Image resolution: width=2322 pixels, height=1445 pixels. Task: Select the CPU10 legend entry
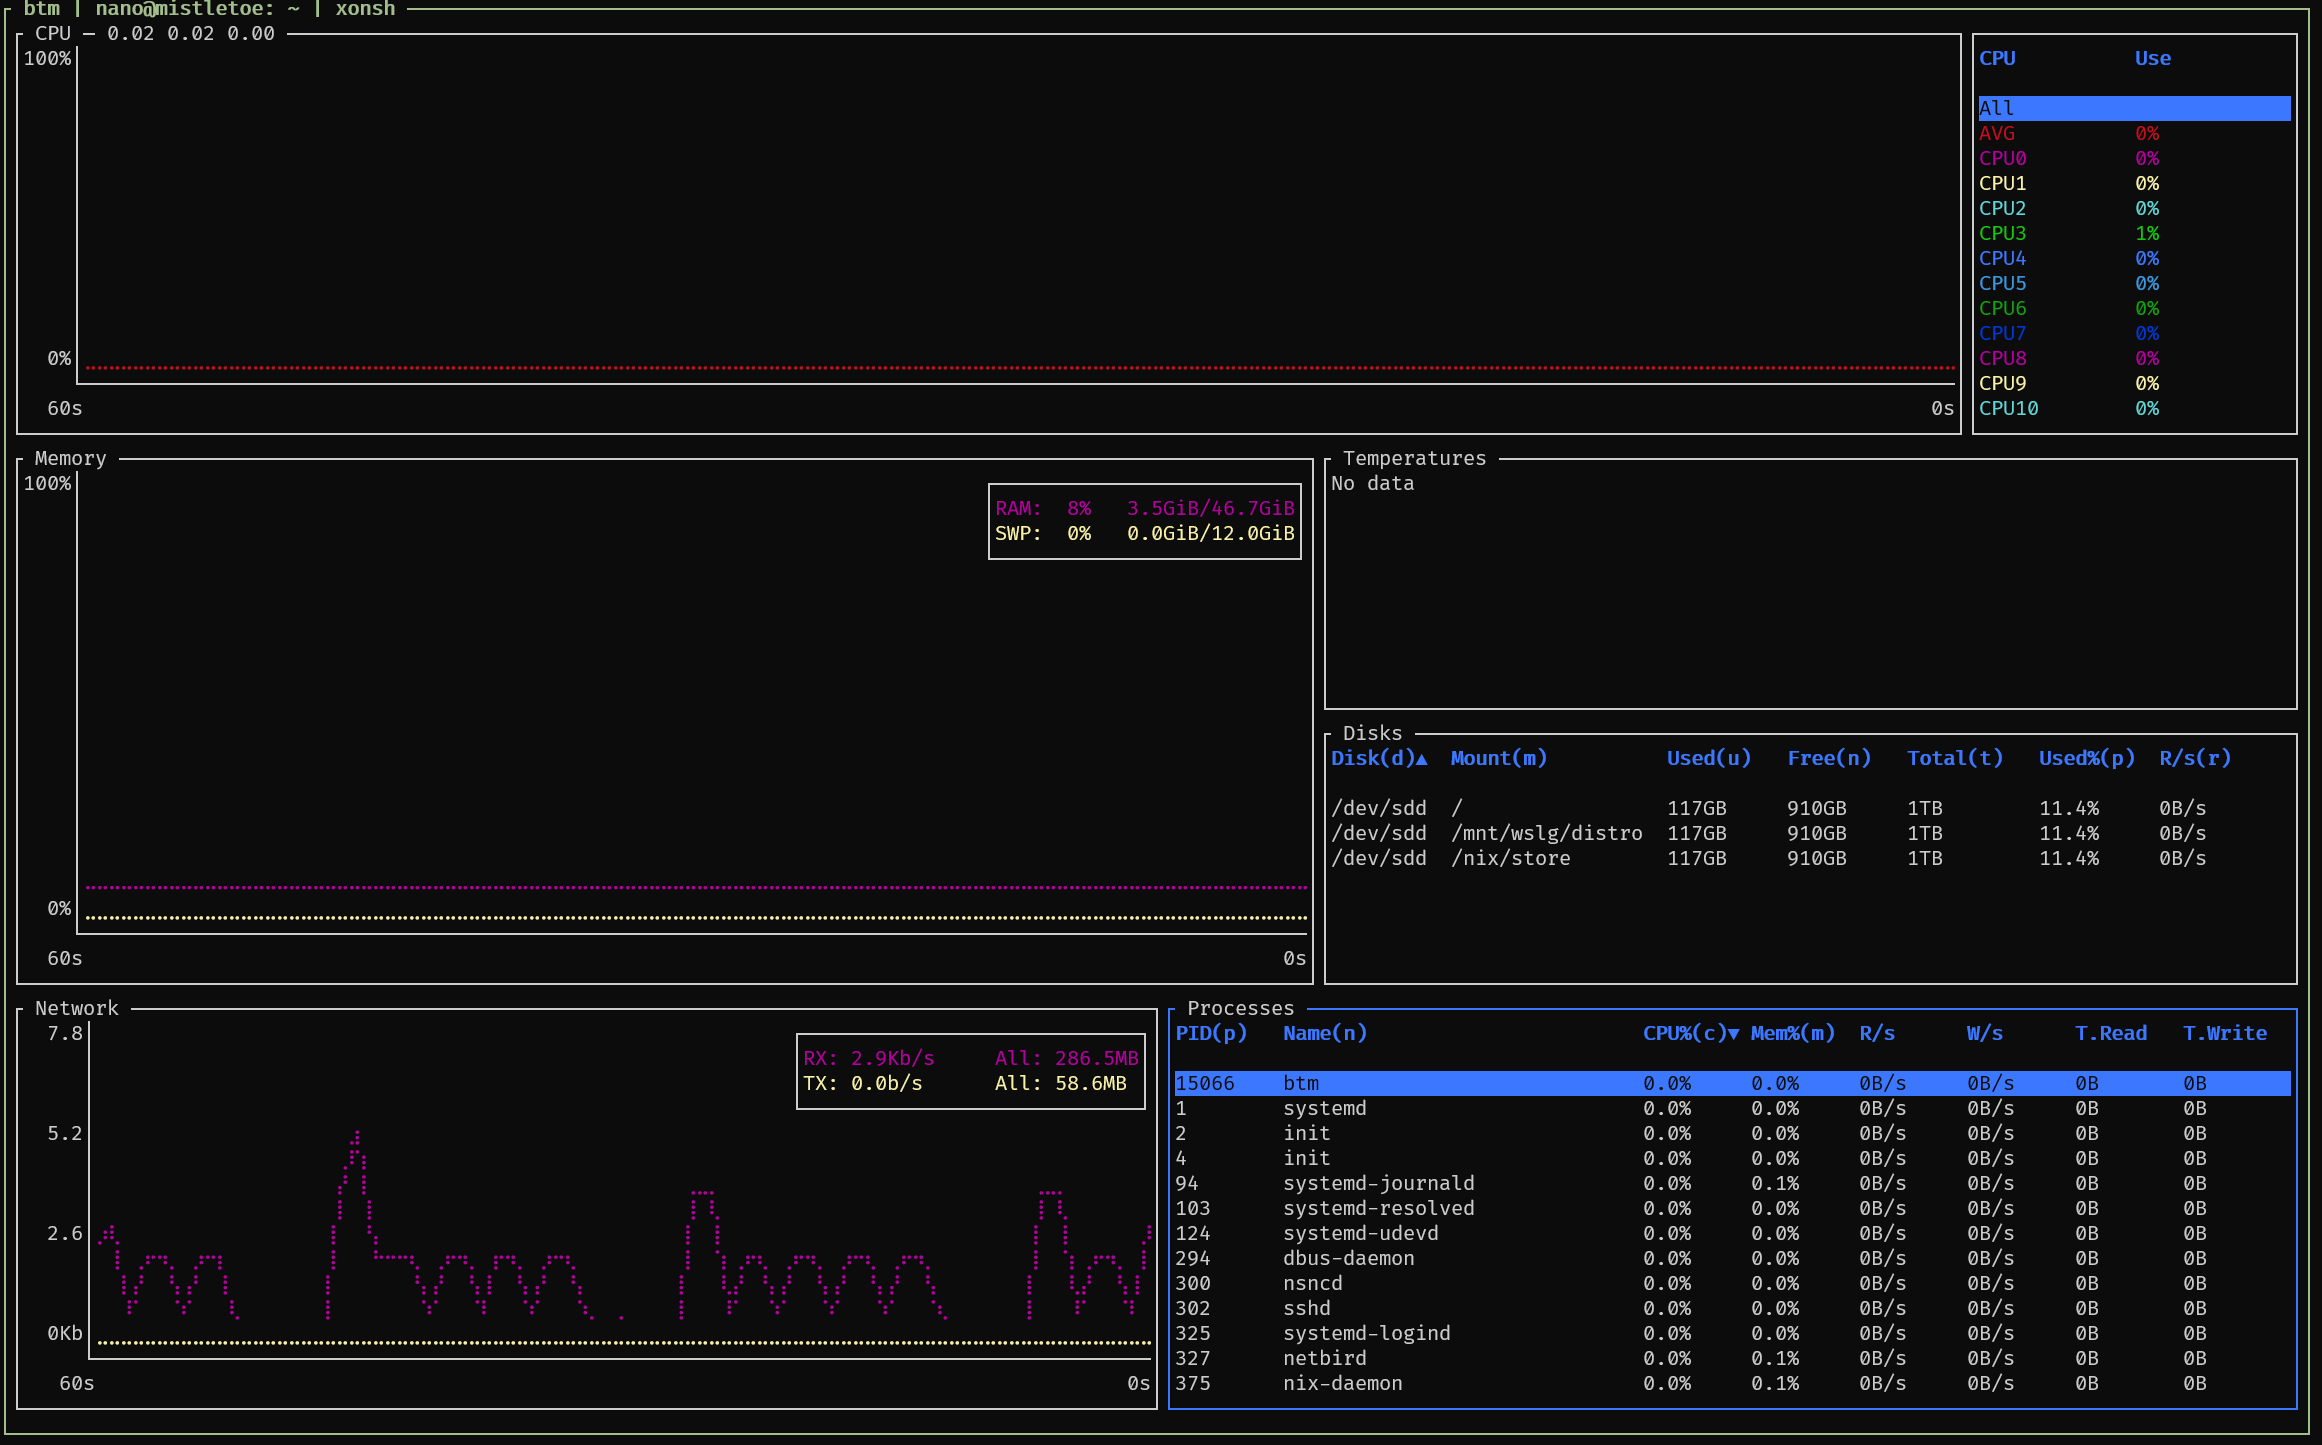pyautogui.click(x=2008, y=408)
